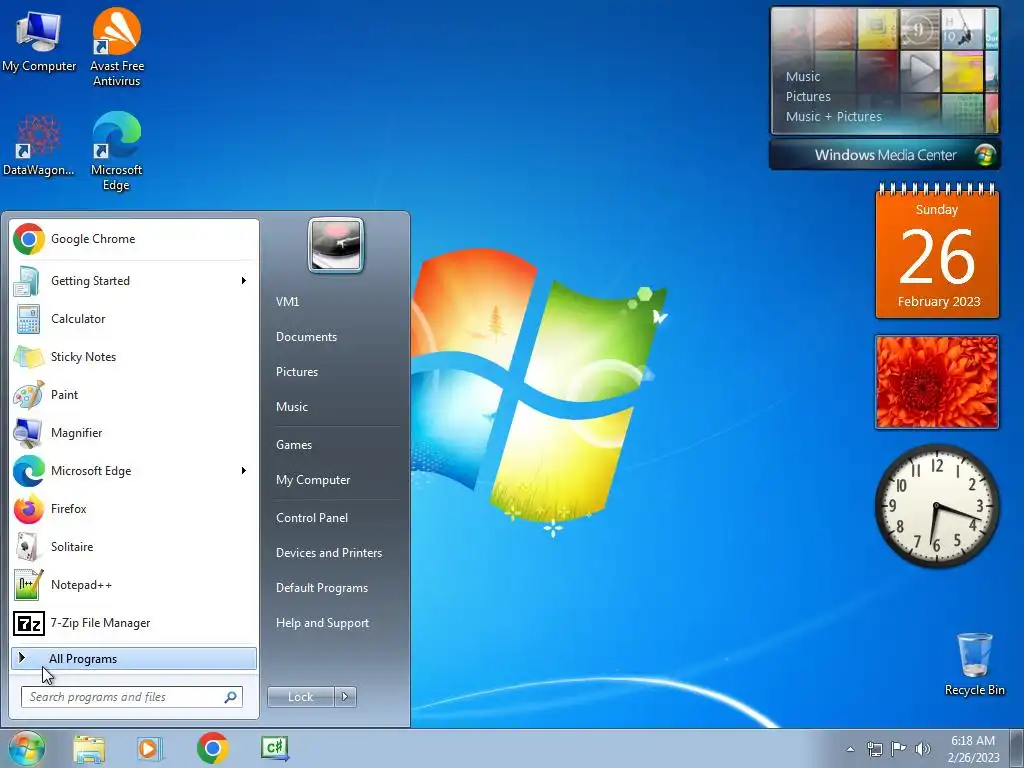The width and height of the screenshot is (1024, 768).
Task: Click the search magnifier icon in Start menu
Action: point(231,697)
